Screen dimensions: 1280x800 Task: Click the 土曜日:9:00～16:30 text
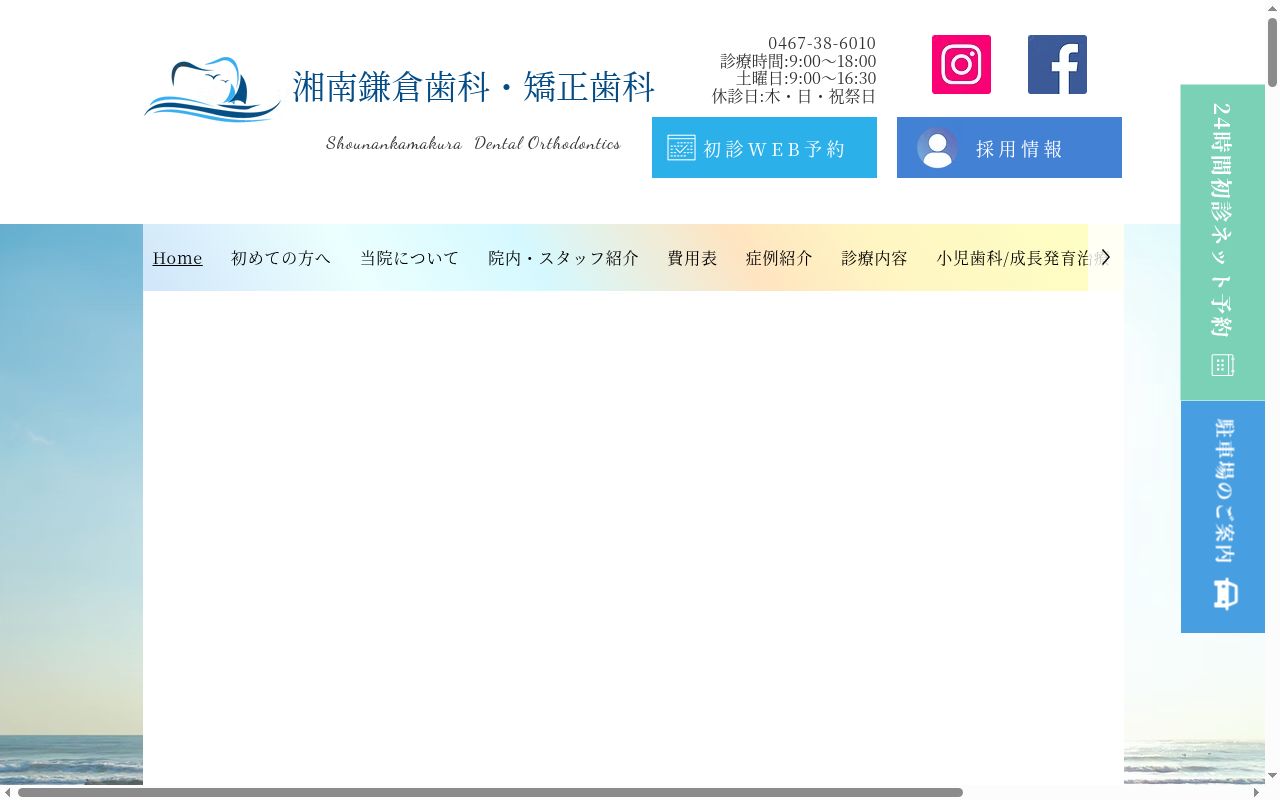(x=806, y=78)
